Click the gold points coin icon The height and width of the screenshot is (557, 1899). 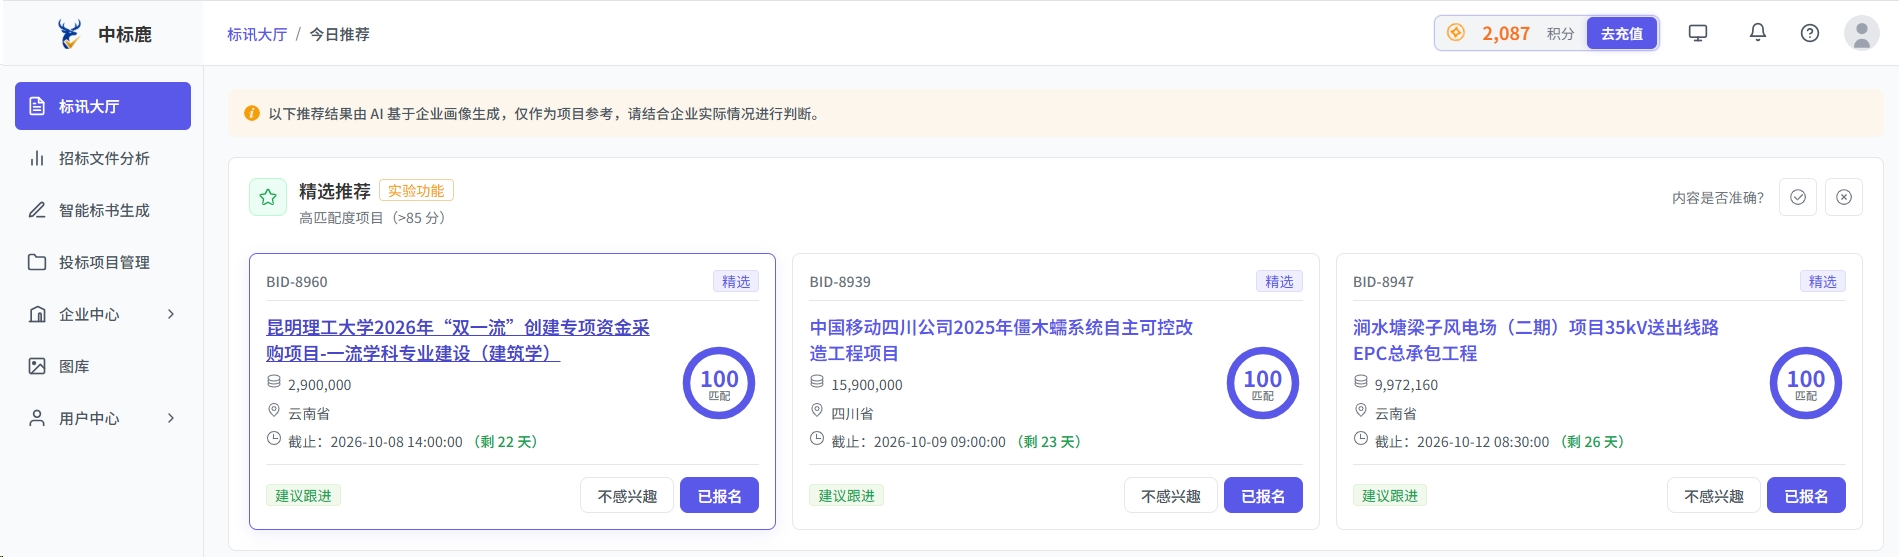coord(1456,33)
